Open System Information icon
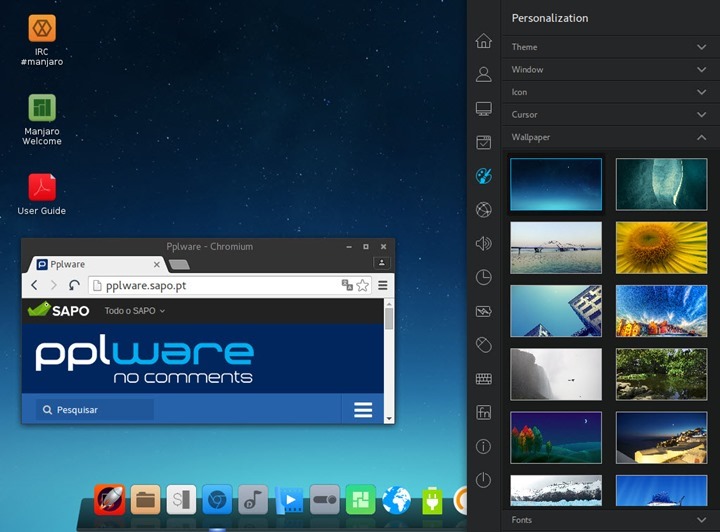Image resolution: width=720 pixels, height=532 pixels. pyautogui.click(x=484, y=446)
